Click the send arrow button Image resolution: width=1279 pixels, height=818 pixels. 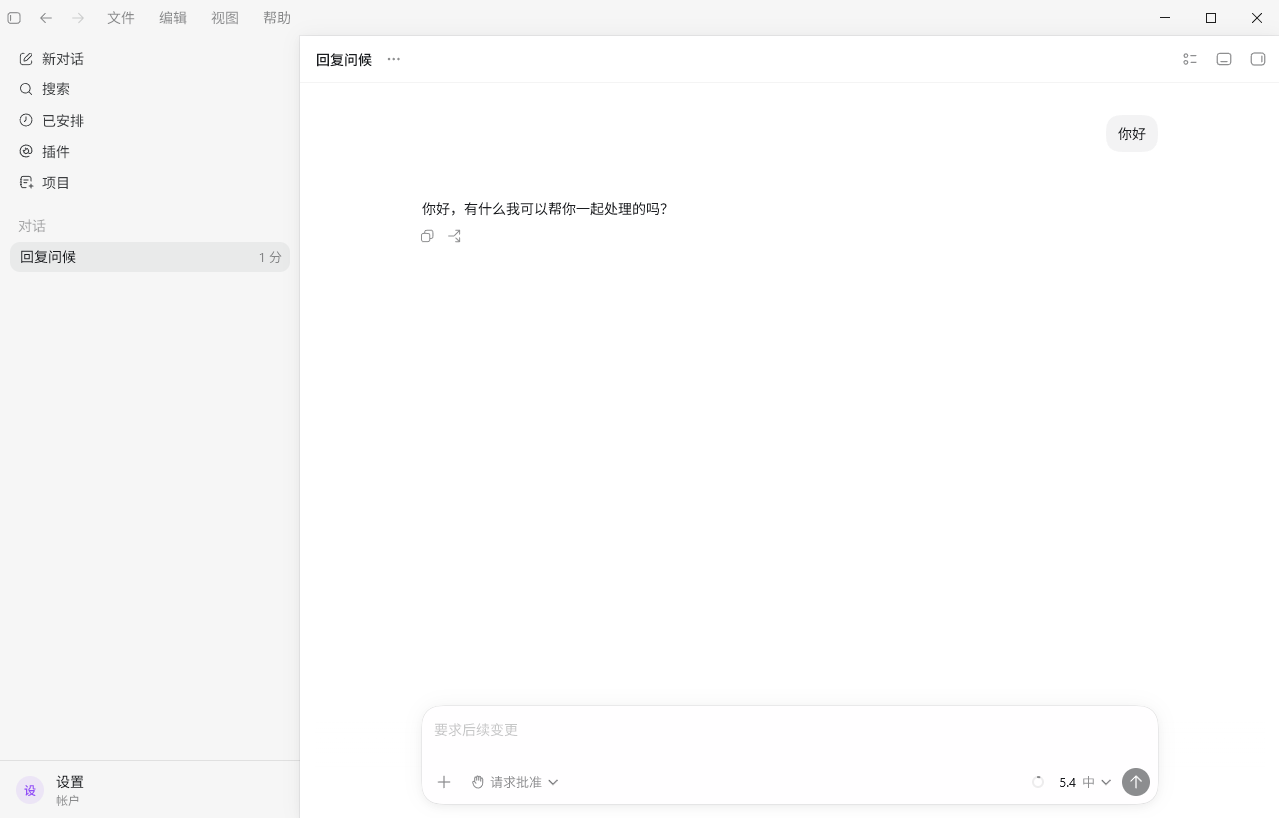click(x=1136, y=782)
